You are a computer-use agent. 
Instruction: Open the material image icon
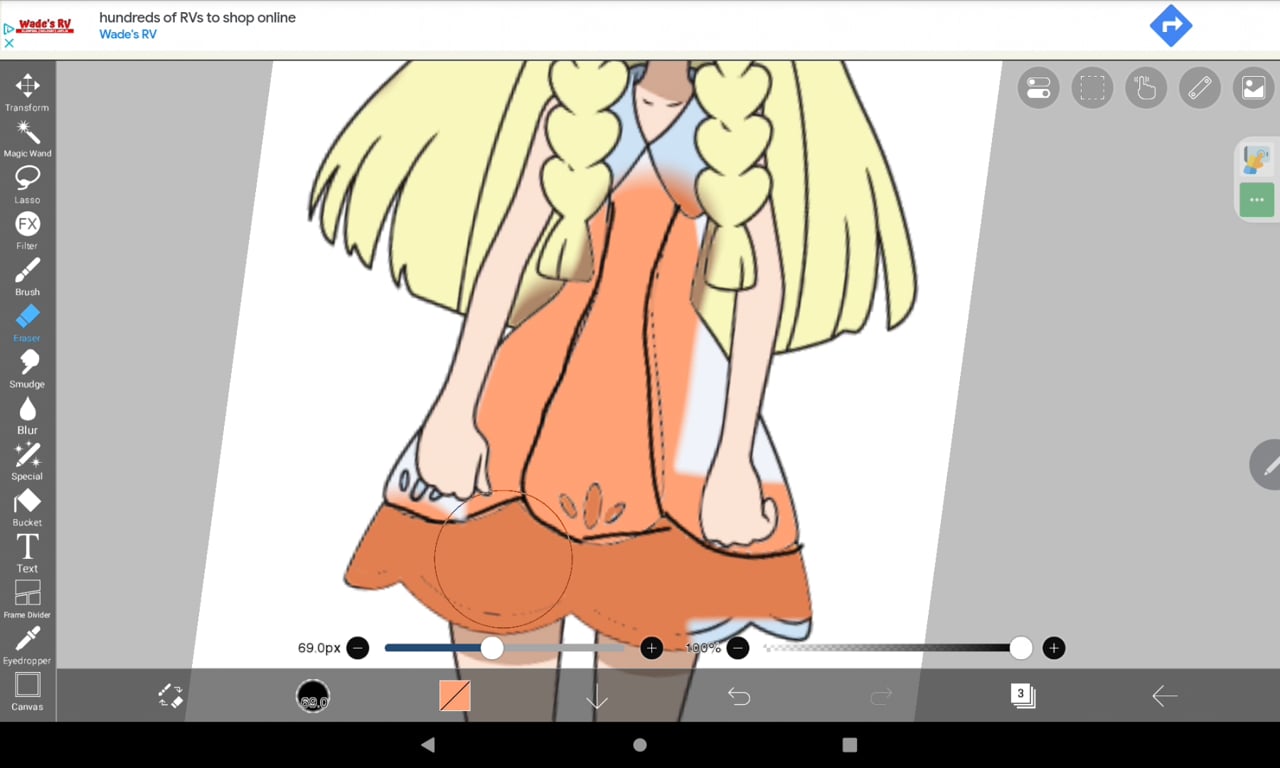coord(1254,88)
